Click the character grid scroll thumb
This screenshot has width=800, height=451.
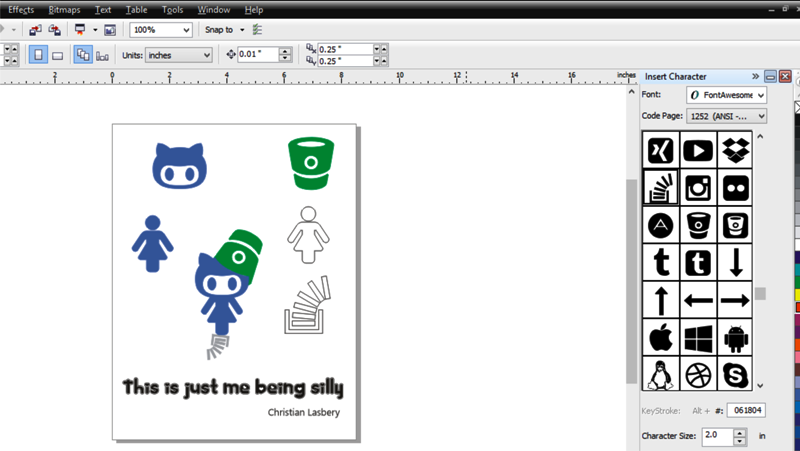tap(760, 293)
